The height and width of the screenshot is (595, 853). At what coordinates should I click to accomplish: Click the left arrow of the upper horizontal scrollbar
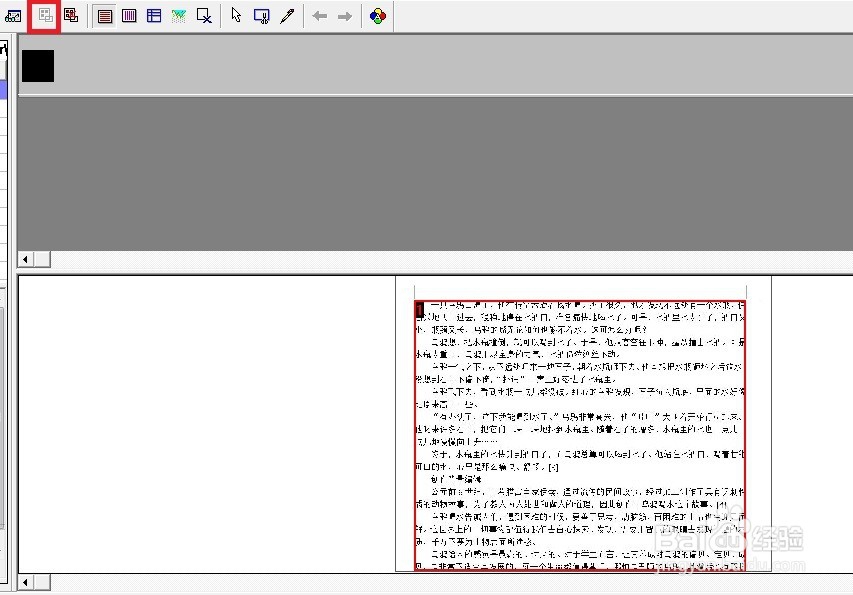tap(23, 259)
